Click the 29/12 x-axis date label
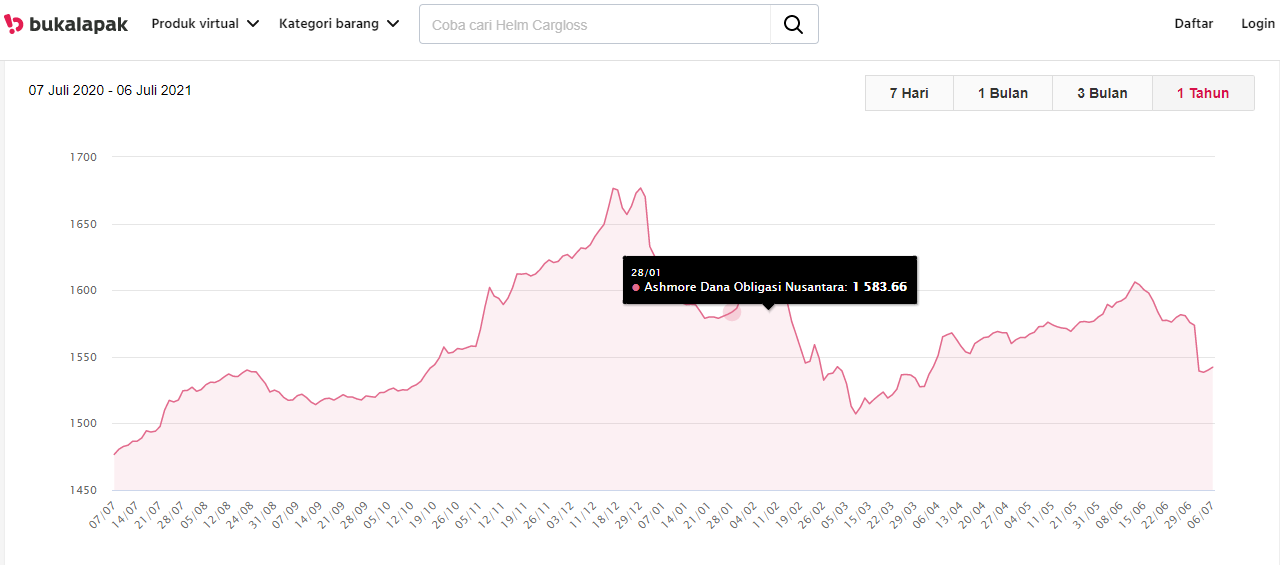 [630, 515]
